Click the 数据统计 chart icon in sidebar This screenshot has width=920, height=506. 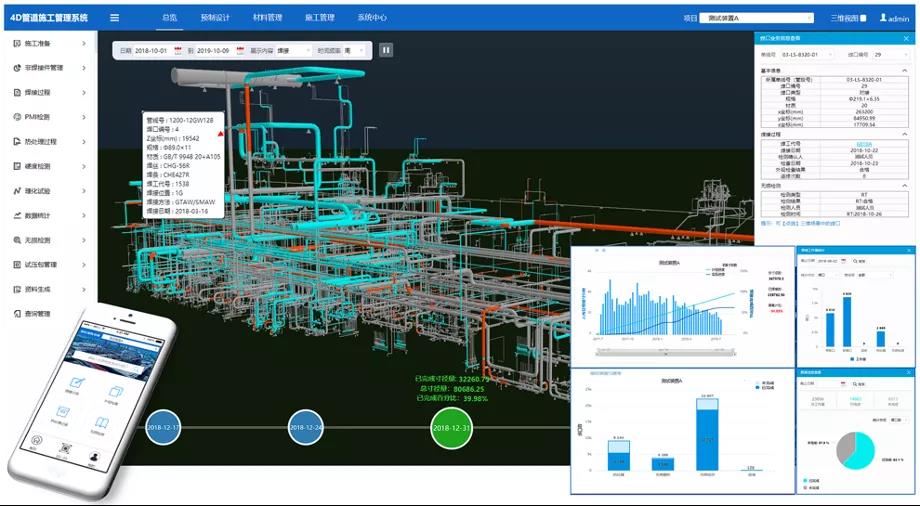coord(16,215)
